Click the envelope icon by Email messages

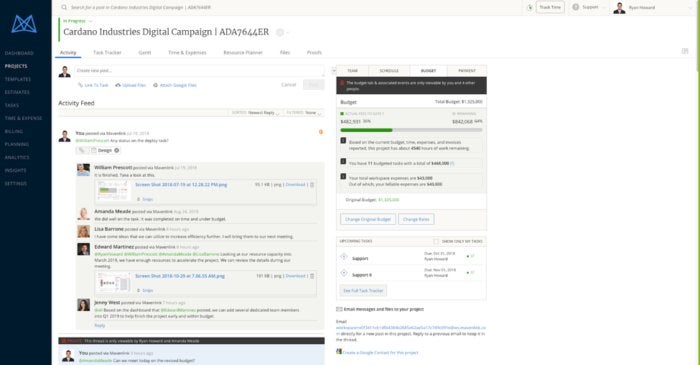pos(339,309)
